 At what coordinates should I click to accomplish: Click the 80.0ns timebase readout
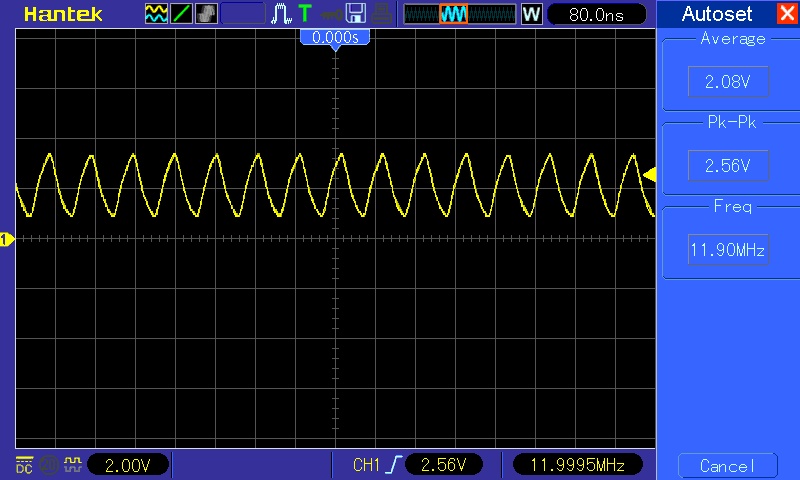(596, 14)
